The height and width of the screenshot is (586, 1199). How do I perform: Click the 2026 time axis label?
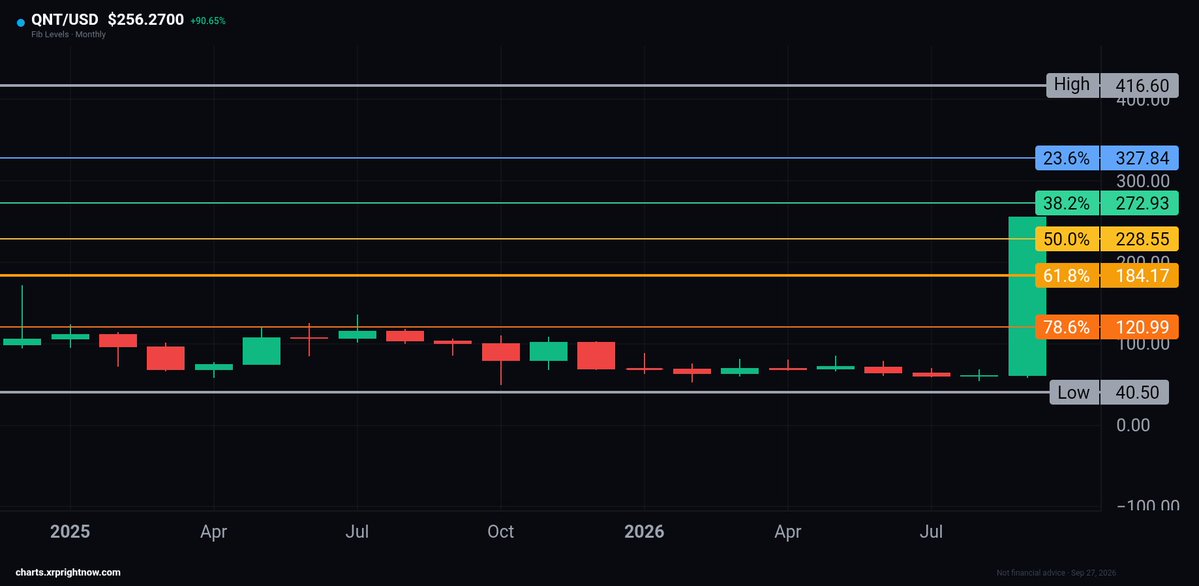point(644,531)
